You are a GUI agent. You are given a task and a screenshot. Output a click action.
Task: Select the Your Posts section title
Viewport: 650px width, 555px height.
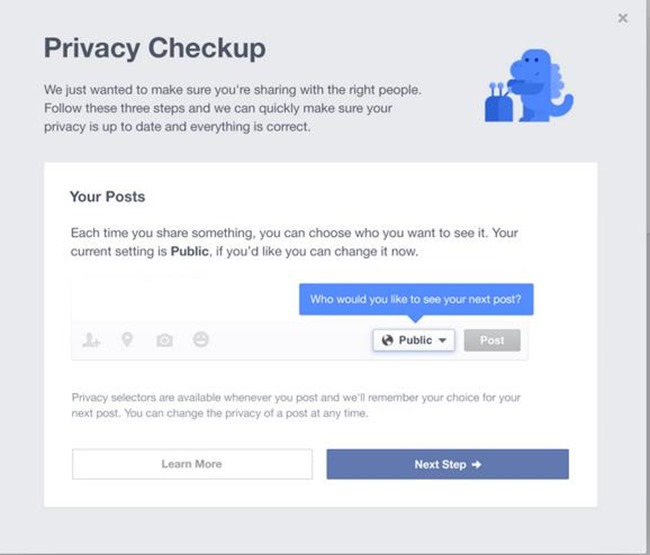tap(107, 196)
